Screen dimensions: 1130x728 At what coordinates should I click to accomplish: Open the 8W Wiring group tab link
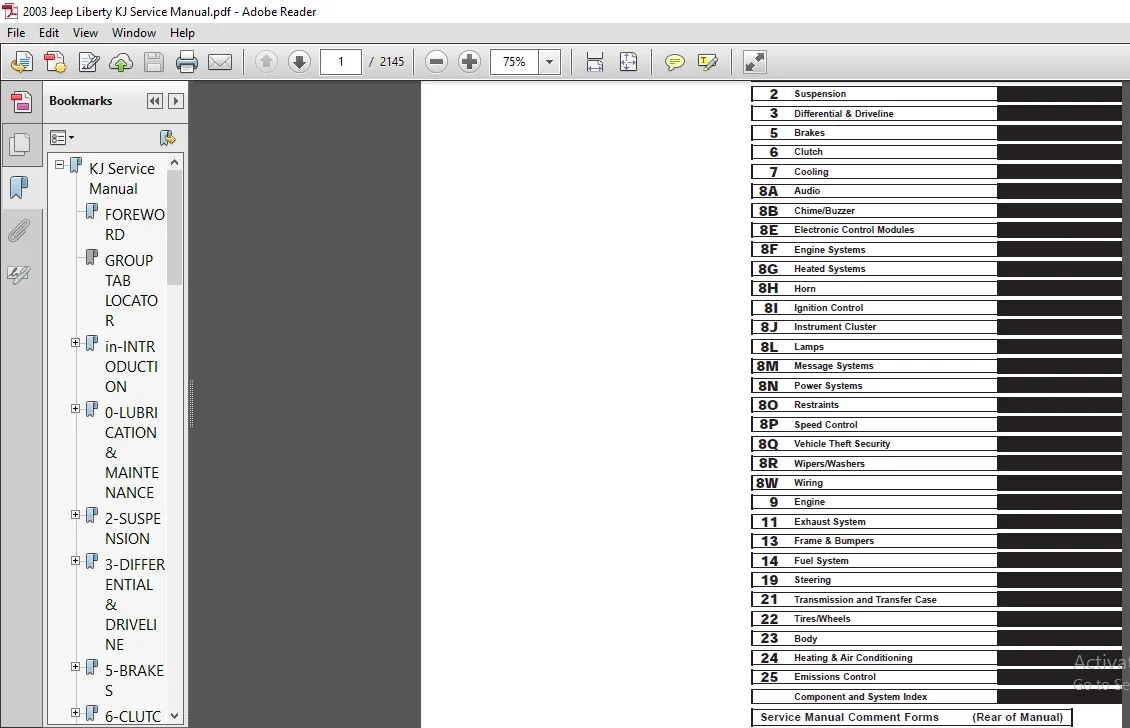(x=874, y=483)
